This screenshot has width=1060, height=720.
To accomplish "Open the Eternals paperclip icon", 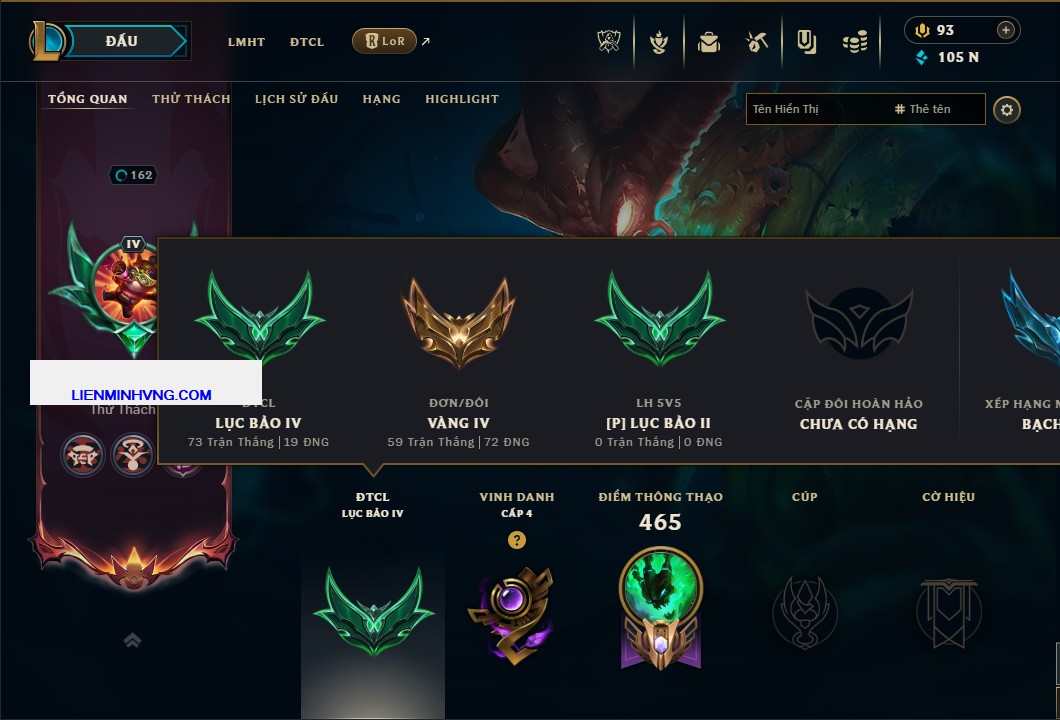I will click(806, 42).
